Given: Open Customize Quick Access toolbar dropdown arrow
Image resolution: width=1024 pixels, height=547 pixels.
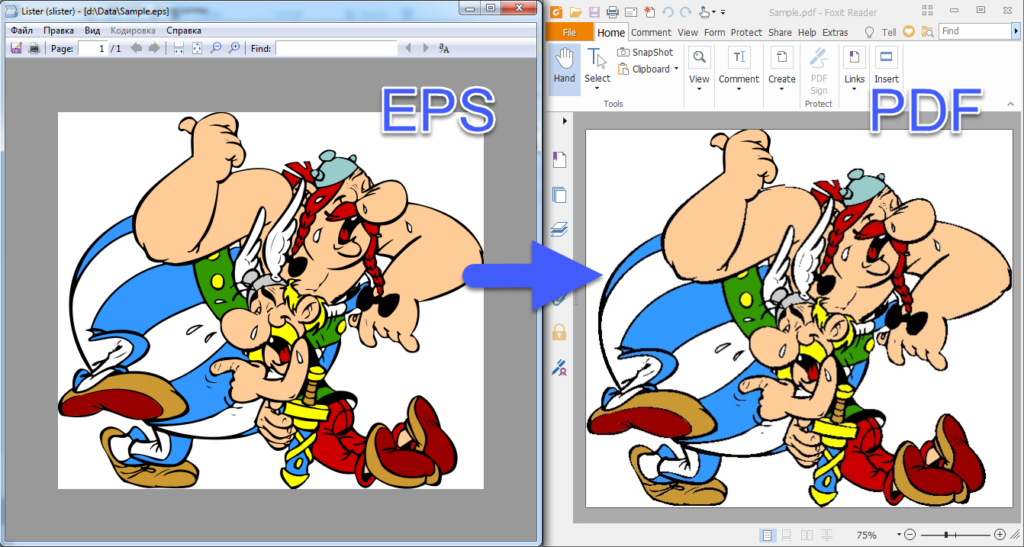Looking at the screenshot, I should (724, 11).
